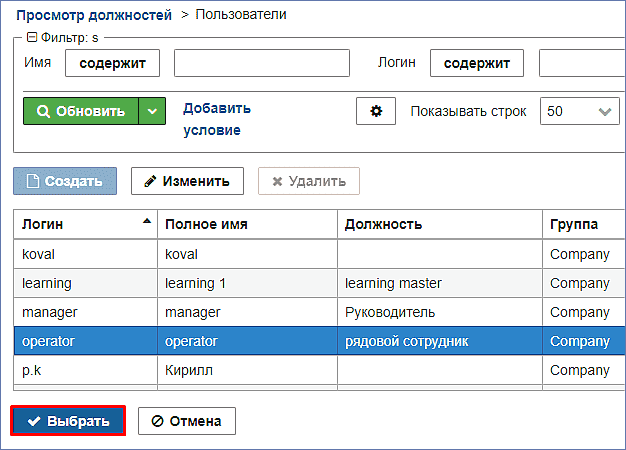Click the pencil icon on Изменить
This screenshot has height=450, width=626.
point(150,181)
